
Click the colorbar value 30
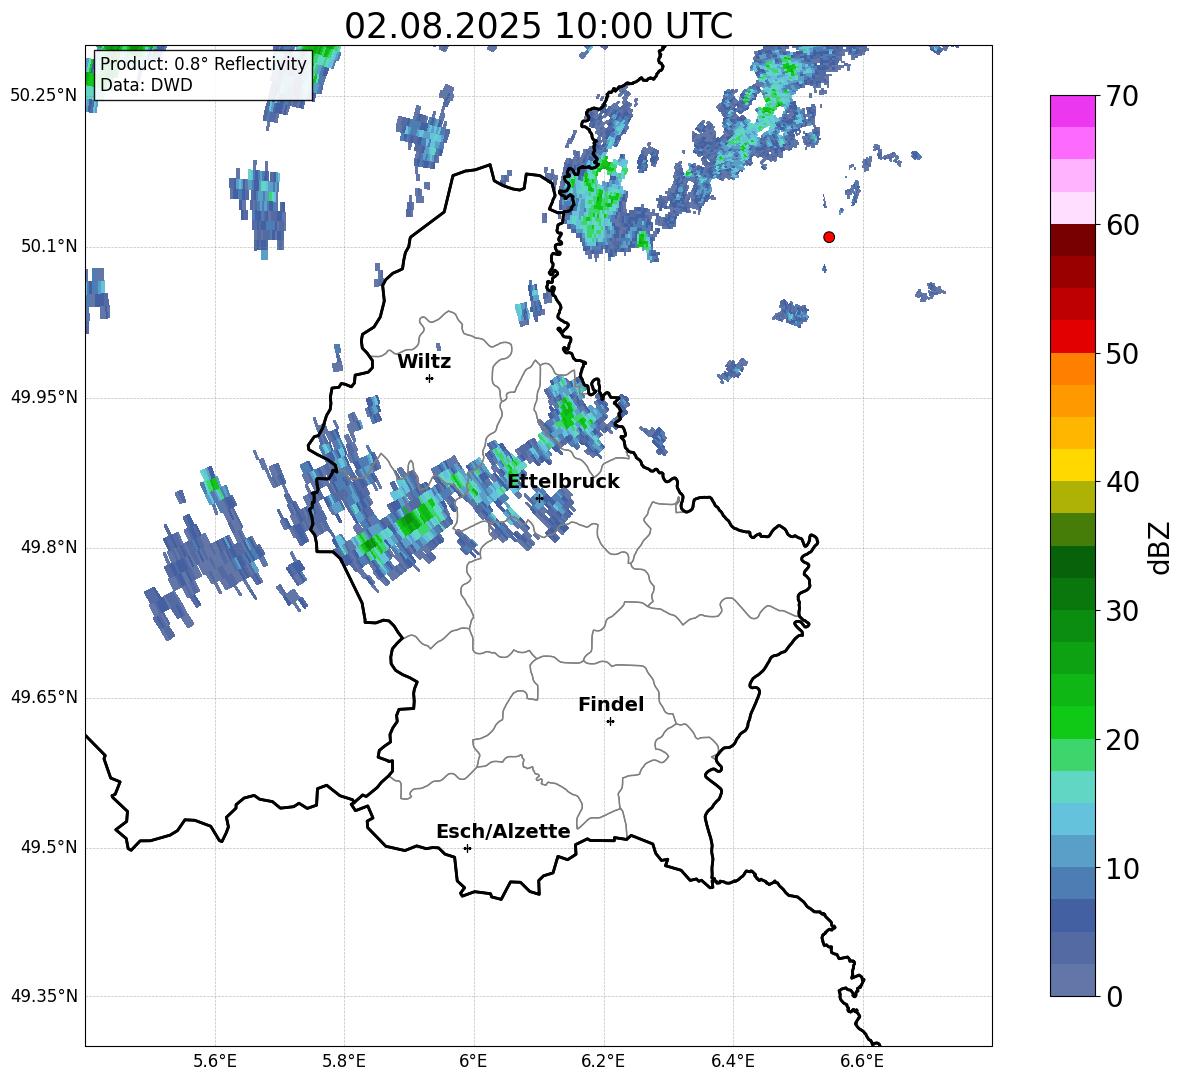1123,611
